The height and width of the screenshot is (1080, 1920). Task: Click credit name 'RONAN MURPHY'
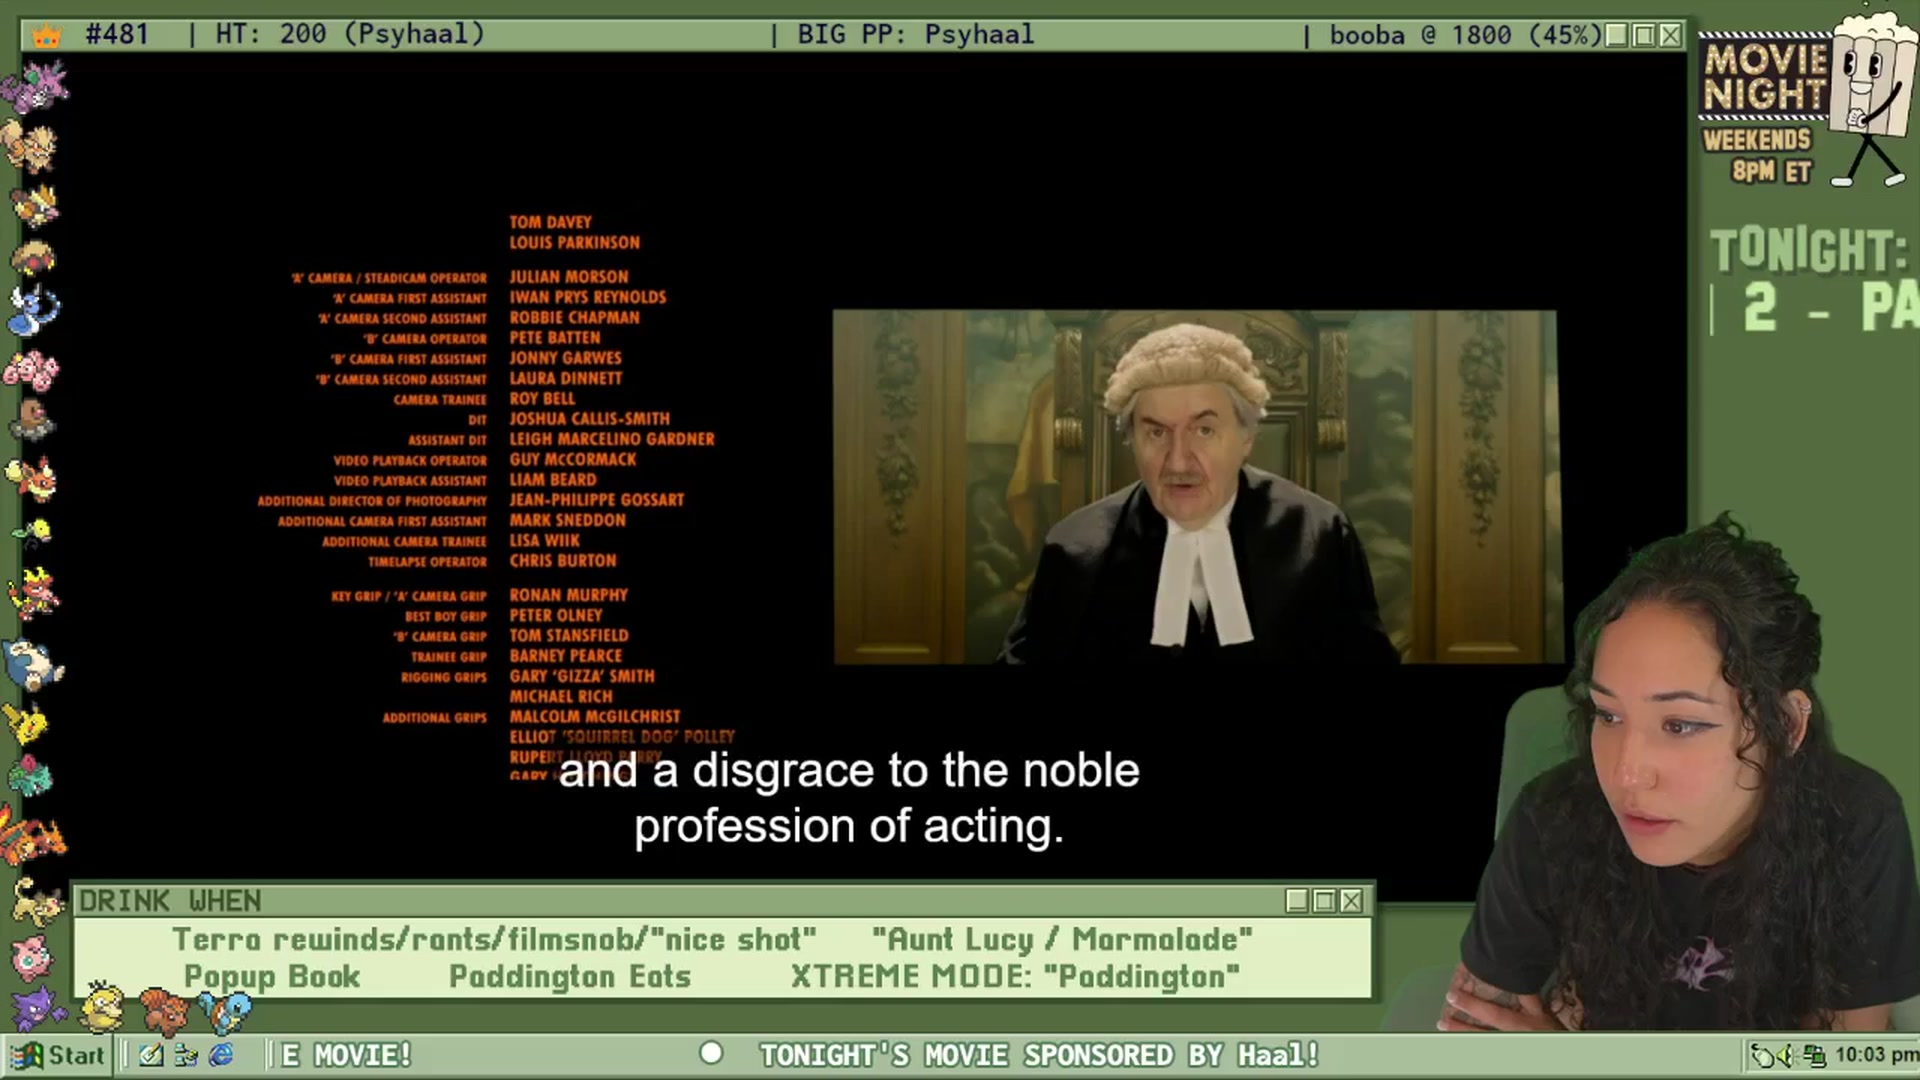point(569,595)
